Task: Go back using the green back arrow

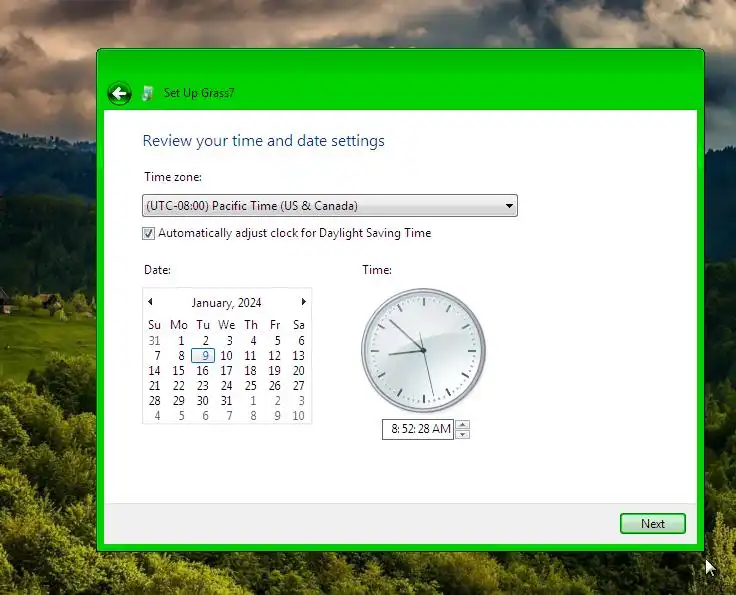Action: pyautogui.click(x=119, y=93)
